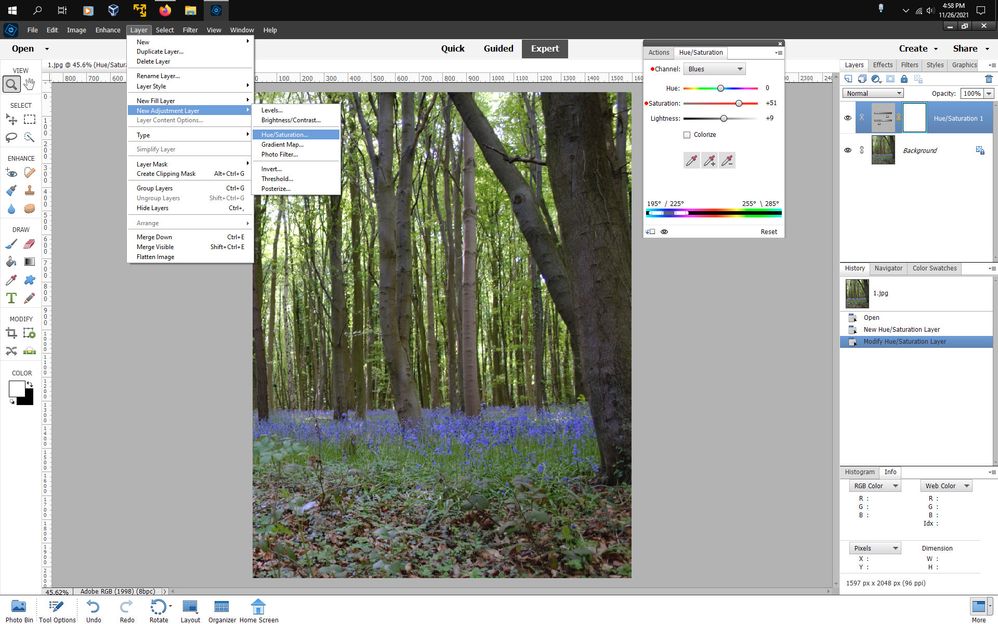Screen dimensions: 998x624
Task: Click Reset in the Hue/Saturation panel
Action: coord(768,232)
